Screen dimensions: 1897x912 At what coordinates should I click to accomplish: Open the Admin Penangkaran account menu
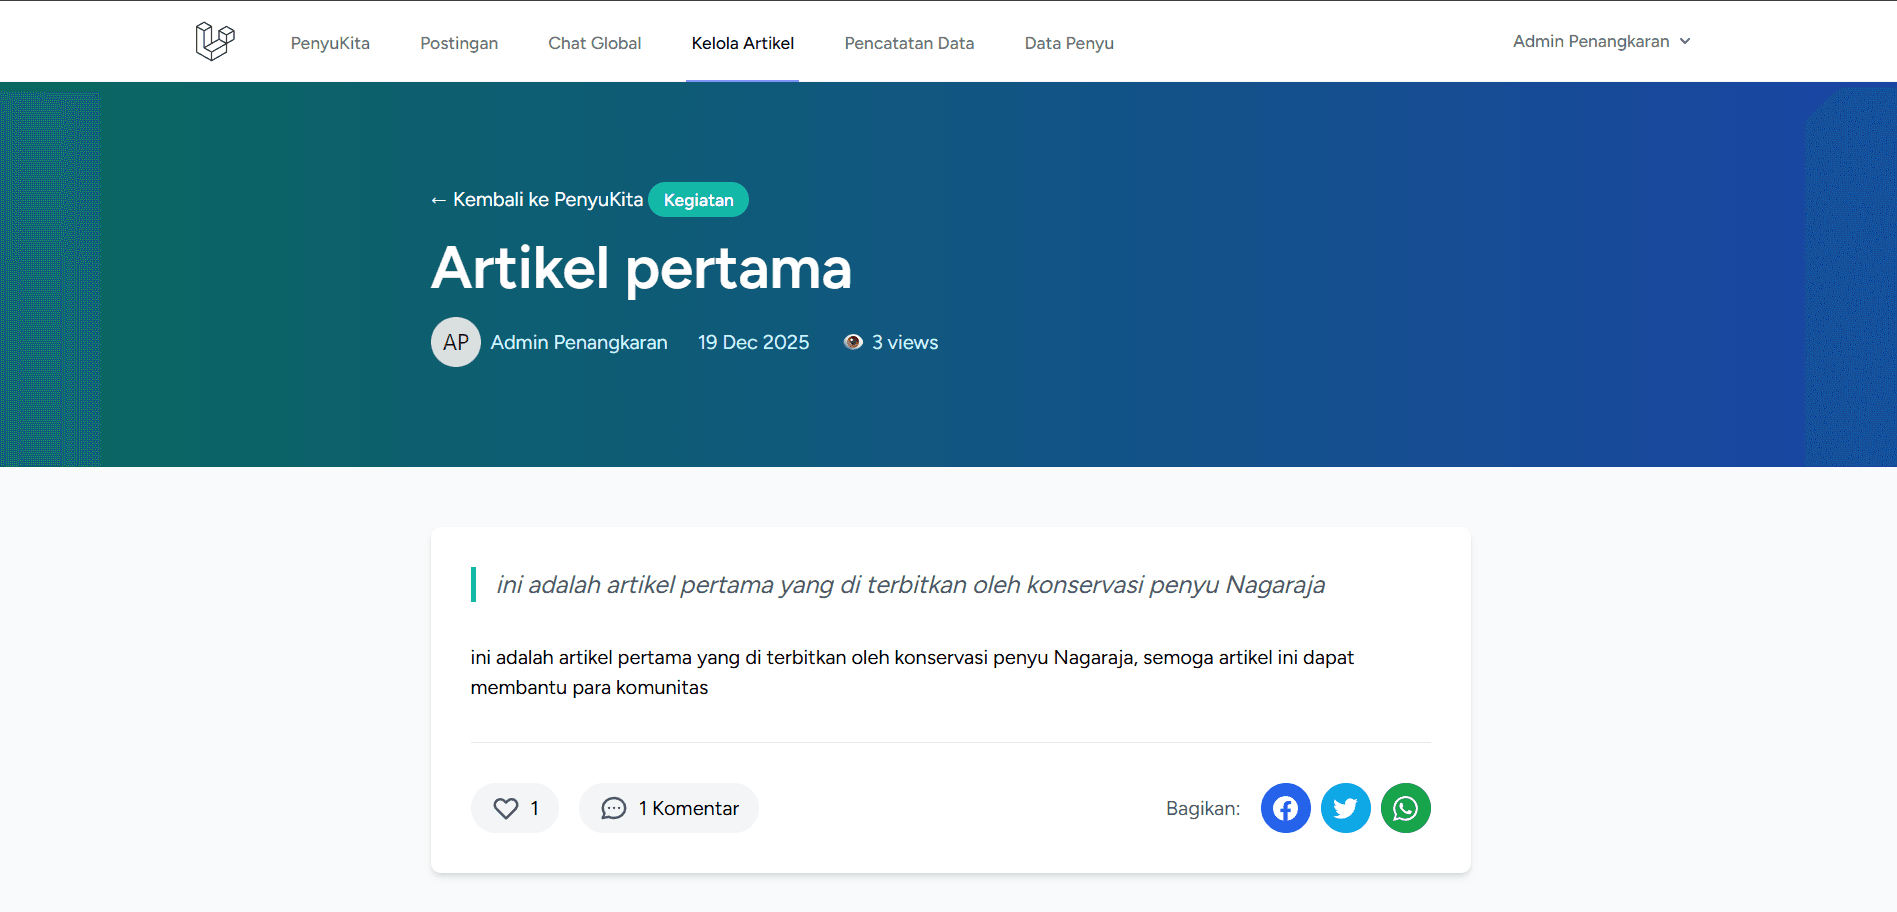click(1600, 41)
